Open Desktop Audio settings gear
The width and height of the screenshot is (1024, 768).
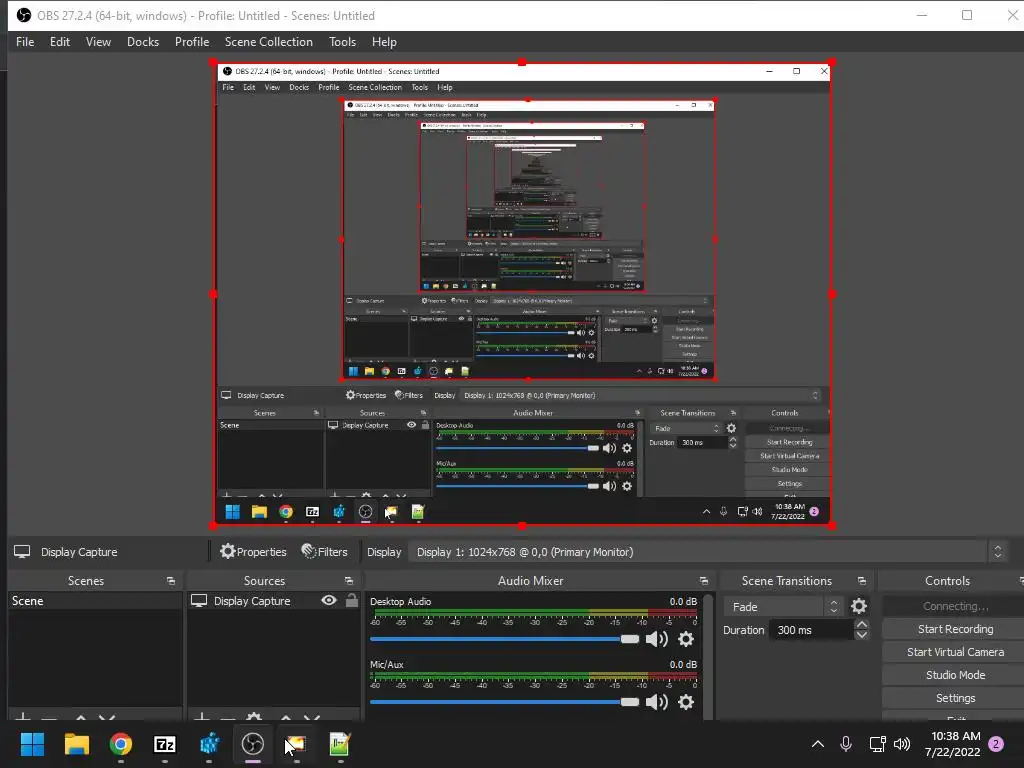point(686,639)
